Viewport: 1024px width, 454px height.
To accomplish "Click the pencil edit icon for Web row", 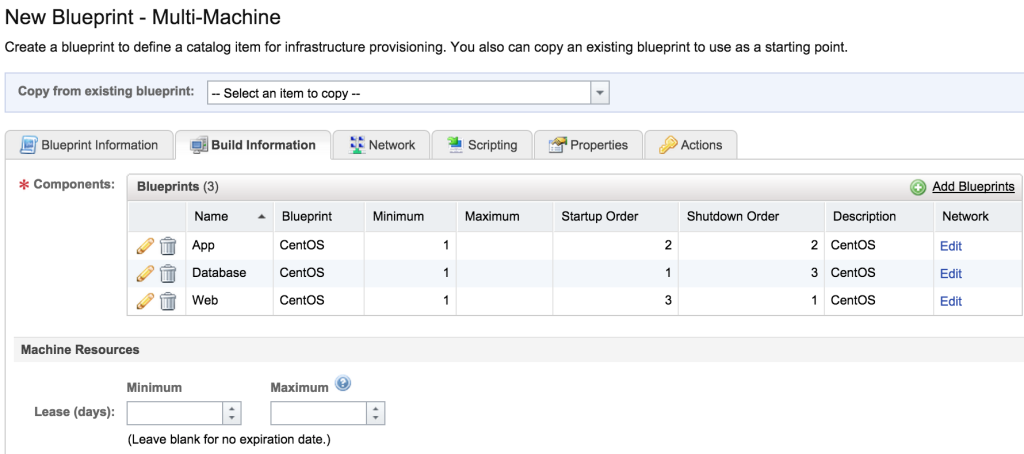I will pyautogui.click(x=145, y=301).
